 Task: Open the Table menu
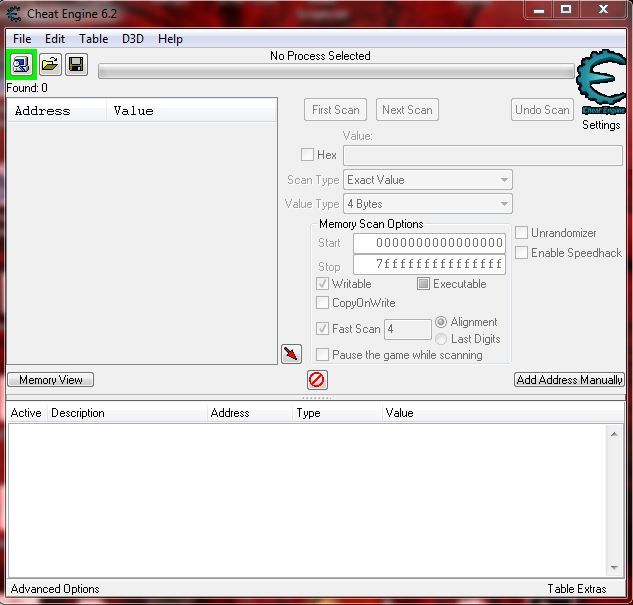click(x=93, y=39)
